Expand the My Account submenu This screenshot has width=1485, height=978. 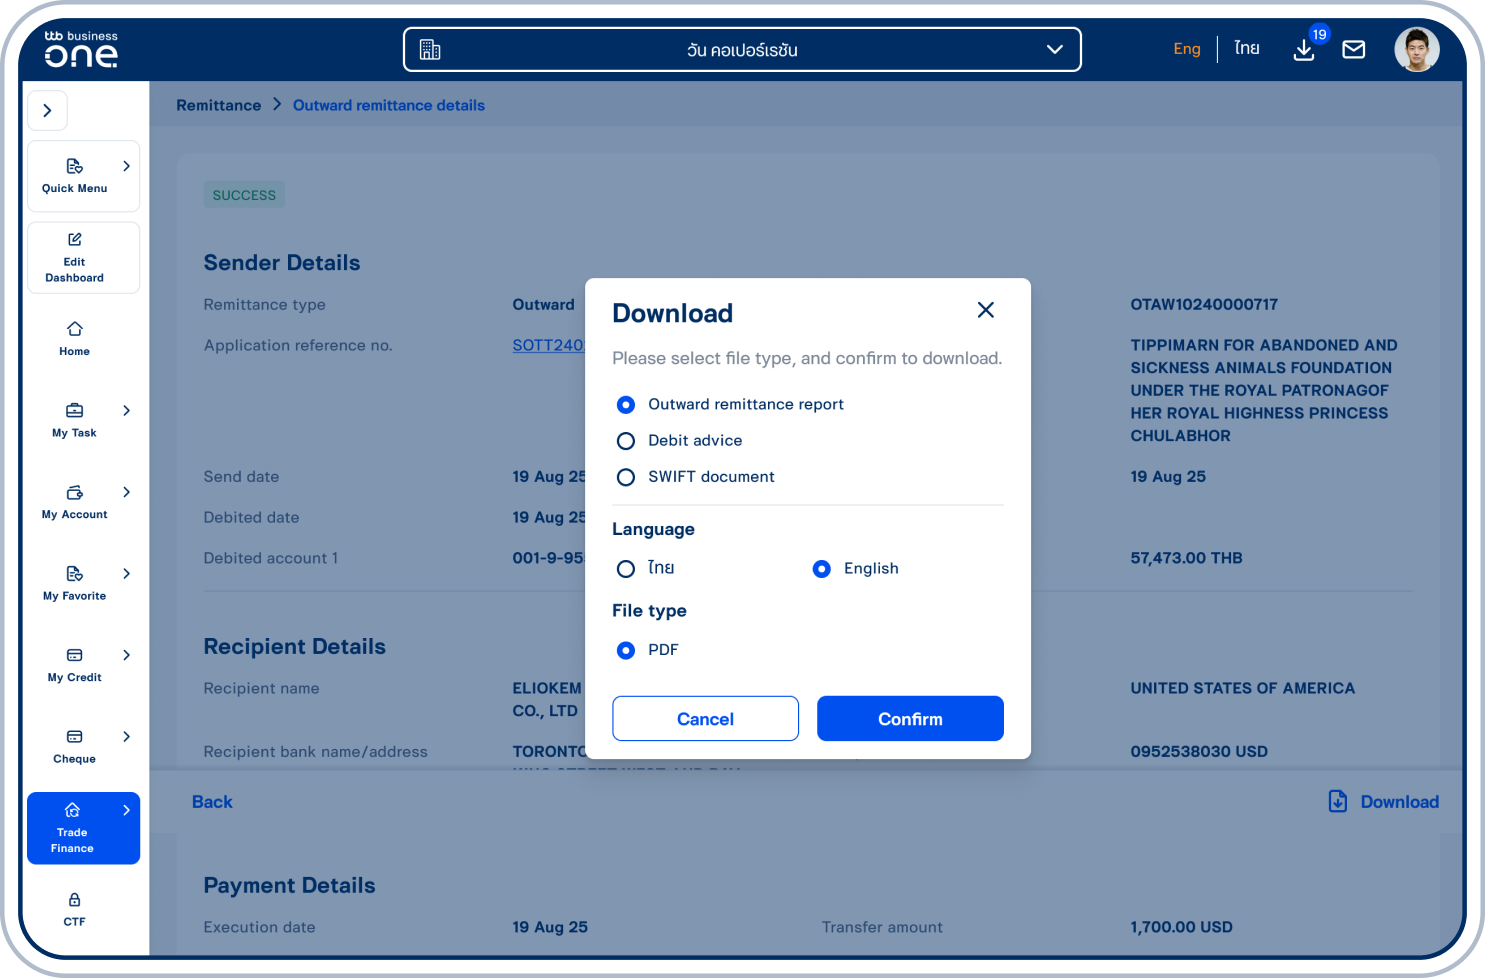point(126,492)
